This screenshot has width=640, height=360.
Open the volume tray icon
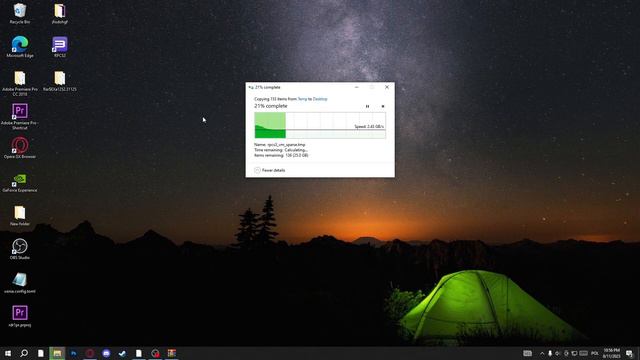tap(558, 353)
